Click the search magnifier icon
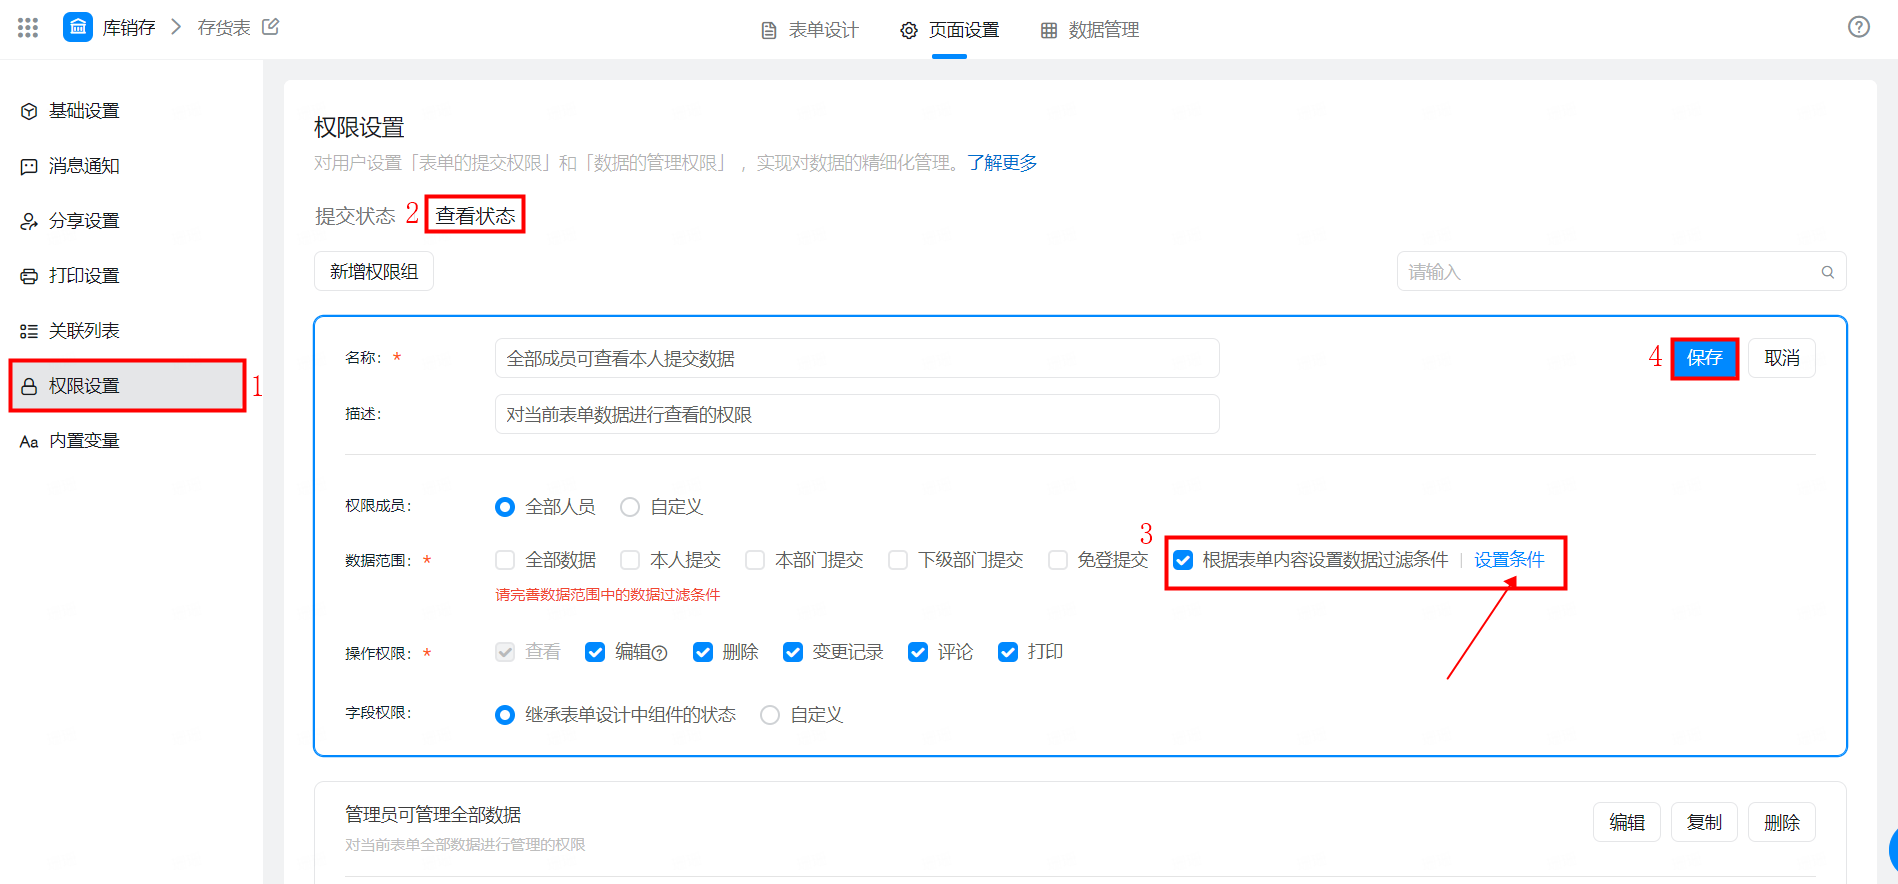 tap(1827, 272)
